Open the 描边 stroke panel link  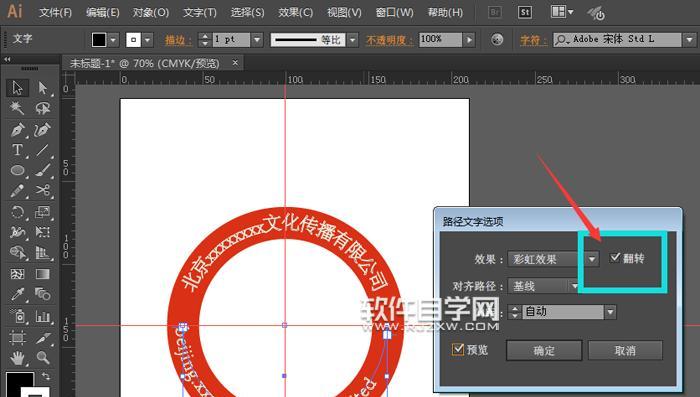(x=179, y=40)
